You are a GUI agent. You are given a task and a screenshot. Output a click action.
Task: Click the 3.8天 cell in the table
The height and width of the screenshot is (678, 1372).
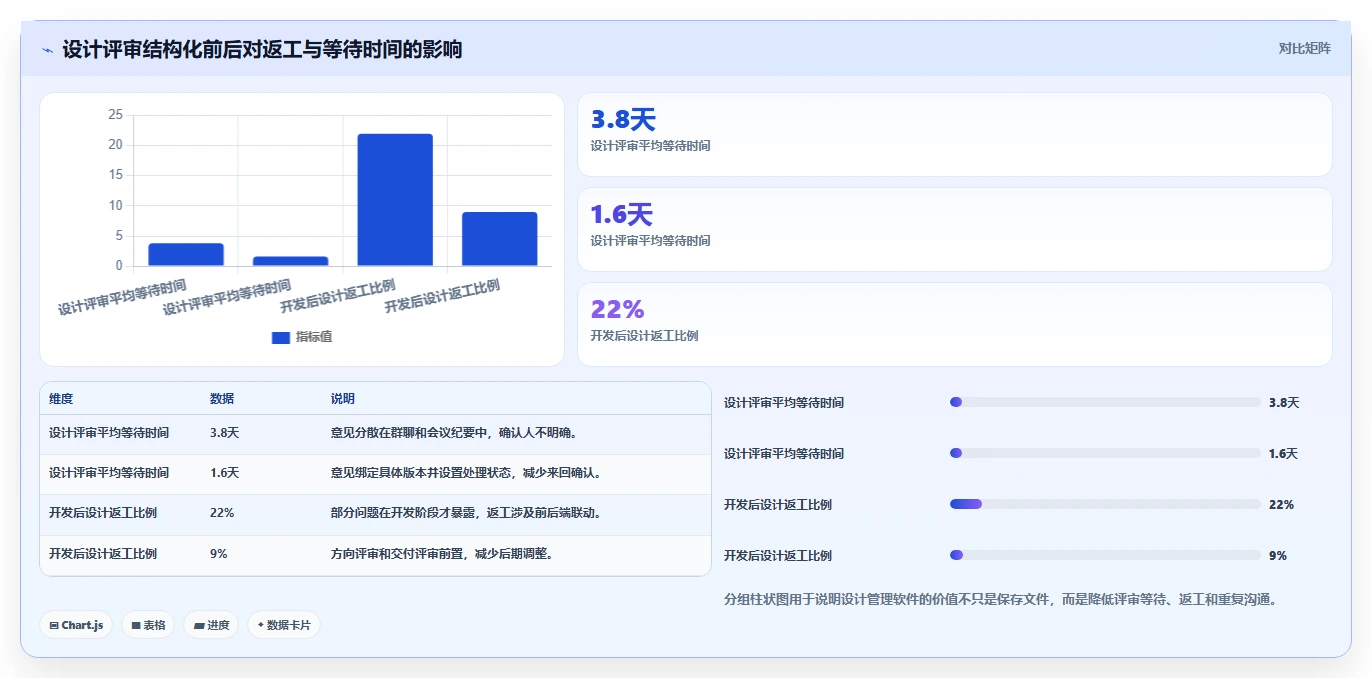225,433
